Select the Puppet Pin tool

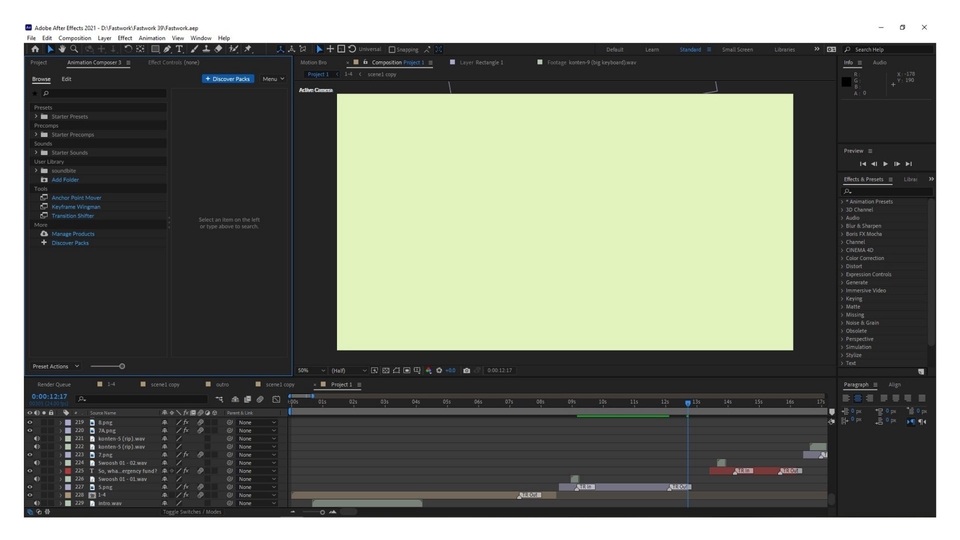248,49
